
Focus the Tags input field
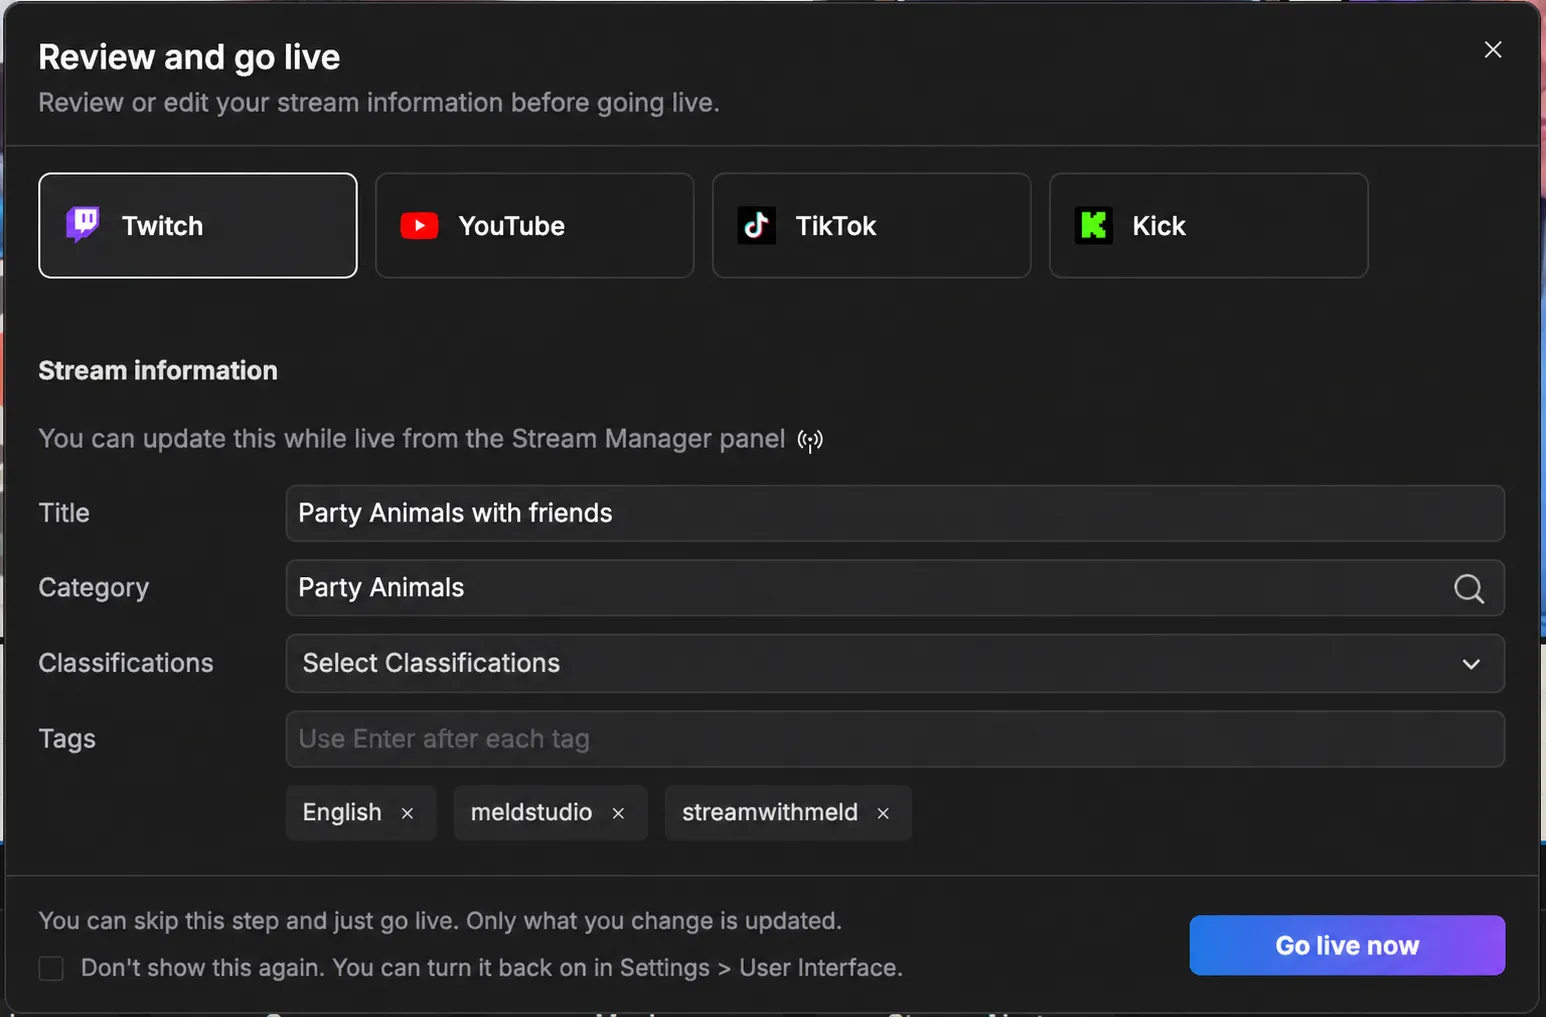[895, 739]
